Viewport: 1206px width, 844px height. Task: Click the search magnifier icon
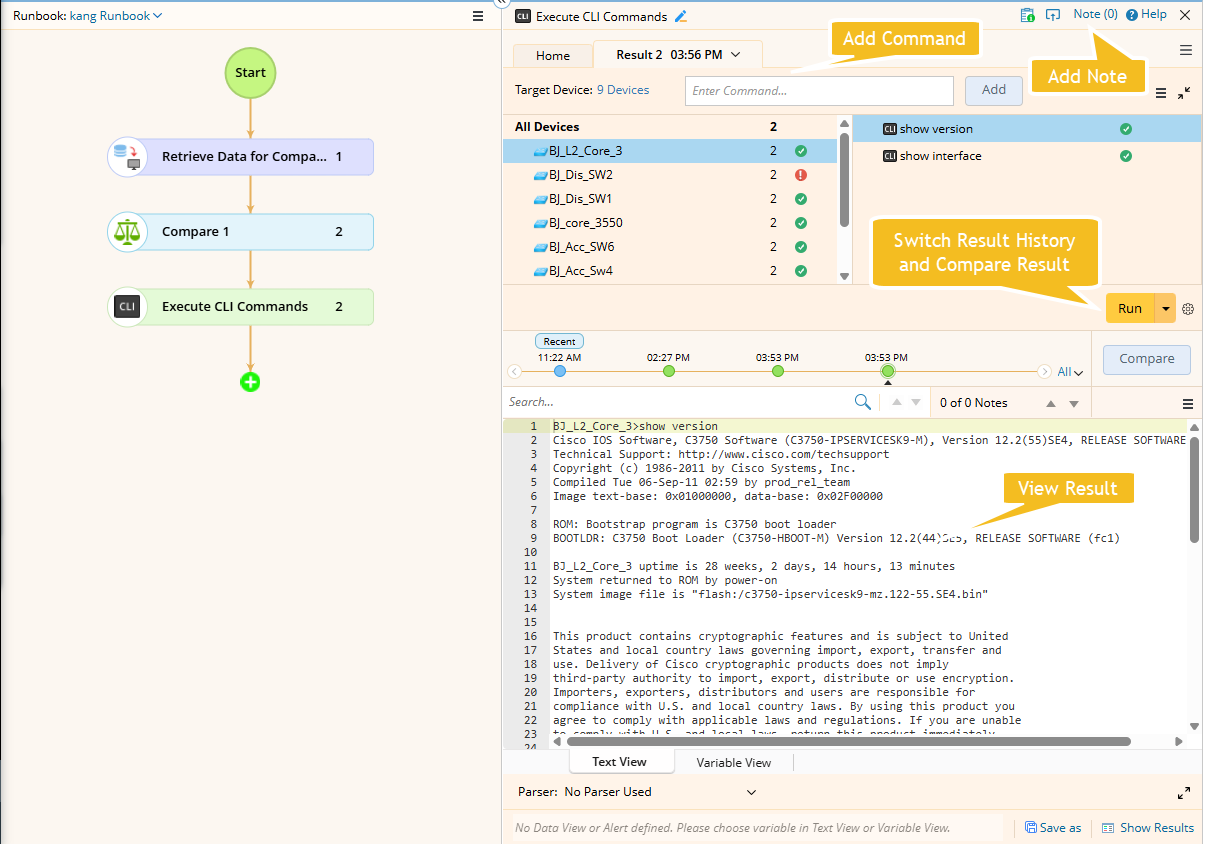click(x=862, y=402)
